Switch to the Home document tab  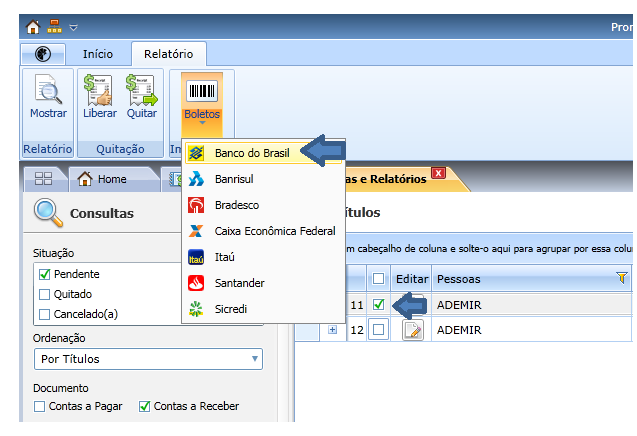(112, 179)
